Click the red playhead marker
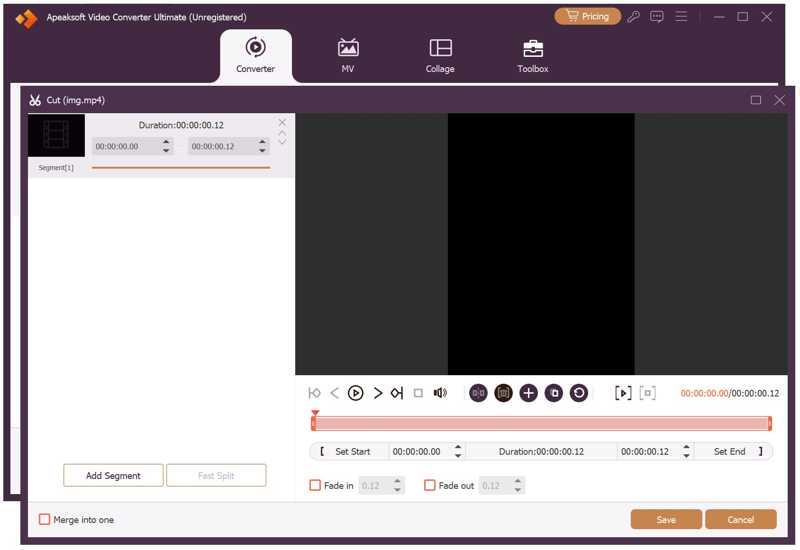 [x=315, y=413]
